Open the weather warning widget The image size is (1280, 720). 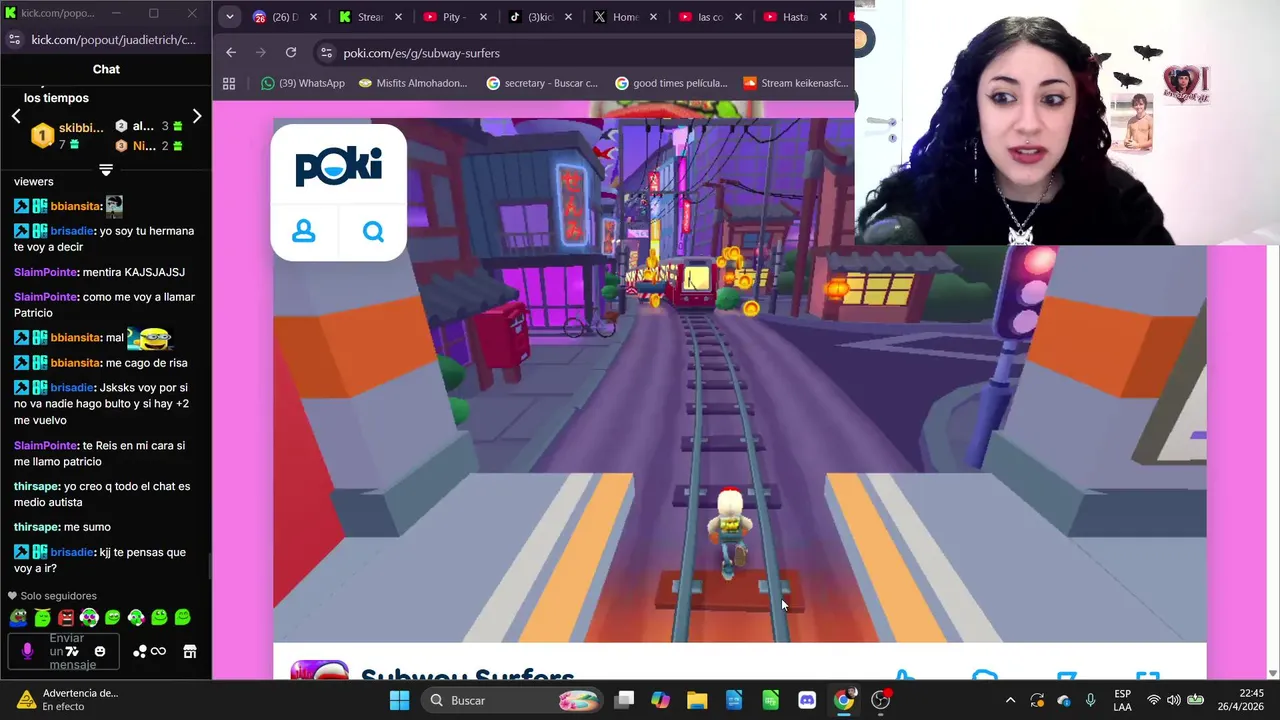coord(68,700)
